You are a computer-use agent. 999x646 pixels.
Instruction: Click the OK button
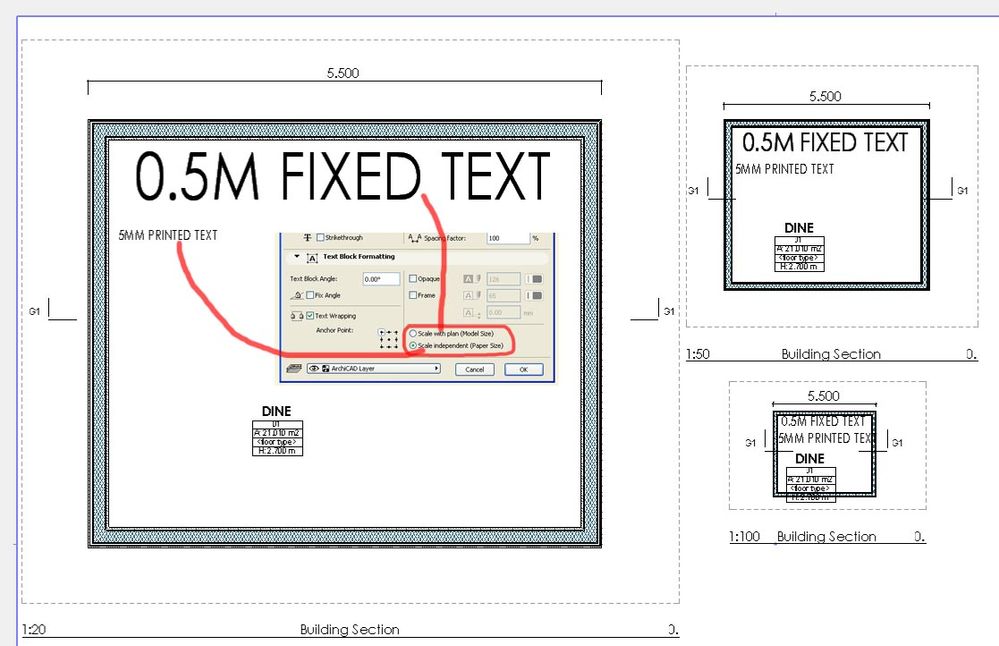[x=524, y=370]
